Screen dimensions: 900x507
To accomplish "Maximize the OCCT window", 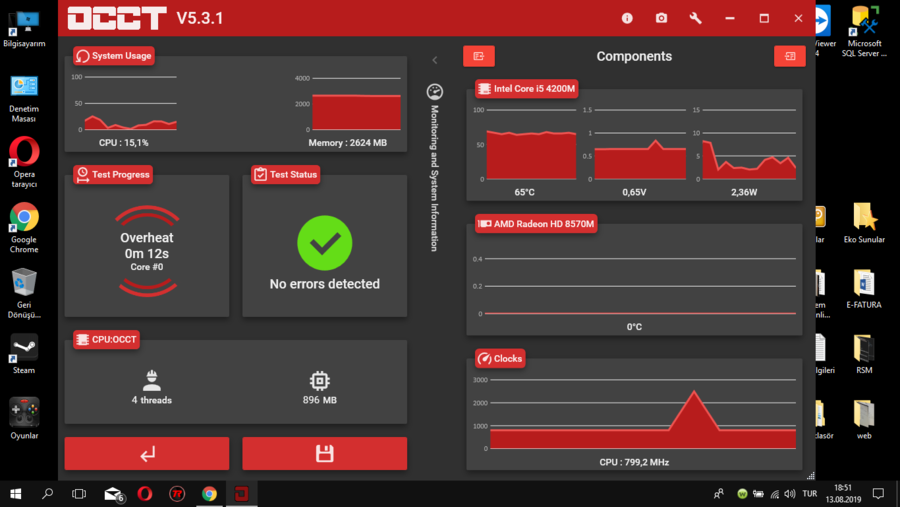I will tap(764, 18).
